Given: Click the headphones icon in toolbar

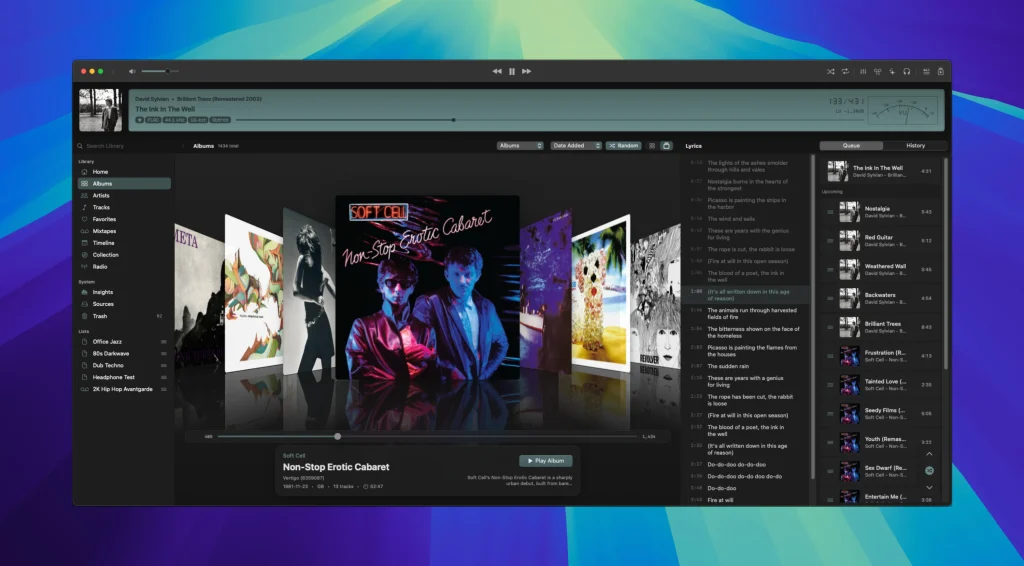Looking at the screenshot, I should point(906,72).
